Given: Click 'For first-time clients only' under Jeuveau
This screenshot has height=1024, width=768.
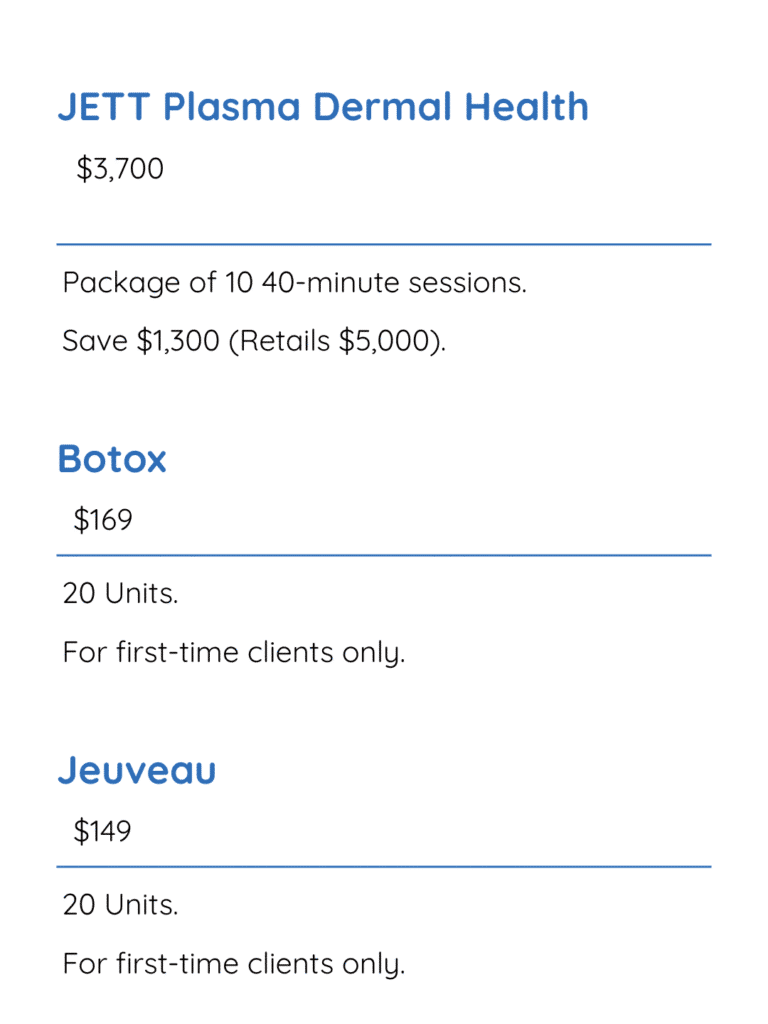Looking at the screenshot, I should pyautogui.click(x=234, y=965).
